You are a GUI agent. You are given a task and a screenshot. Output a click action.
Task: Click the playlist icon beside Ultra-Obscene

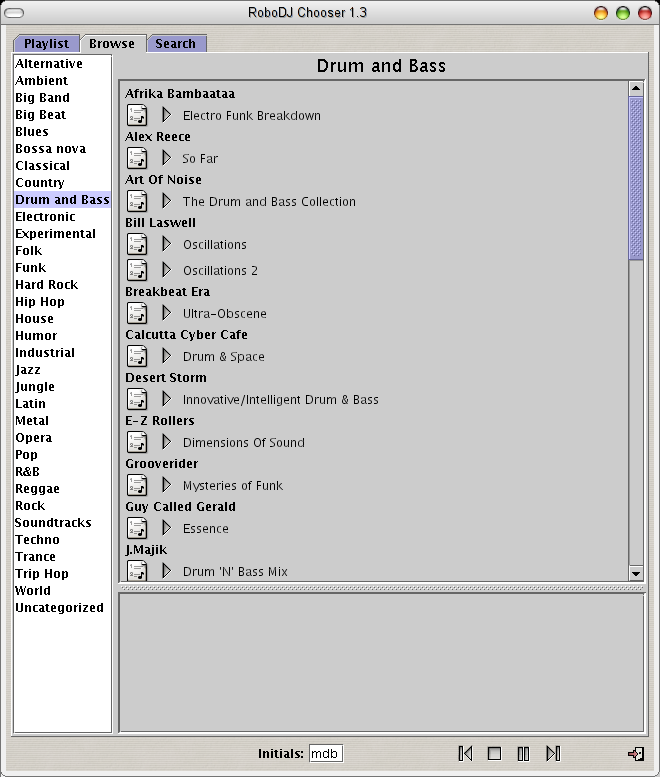coord(137,313)
